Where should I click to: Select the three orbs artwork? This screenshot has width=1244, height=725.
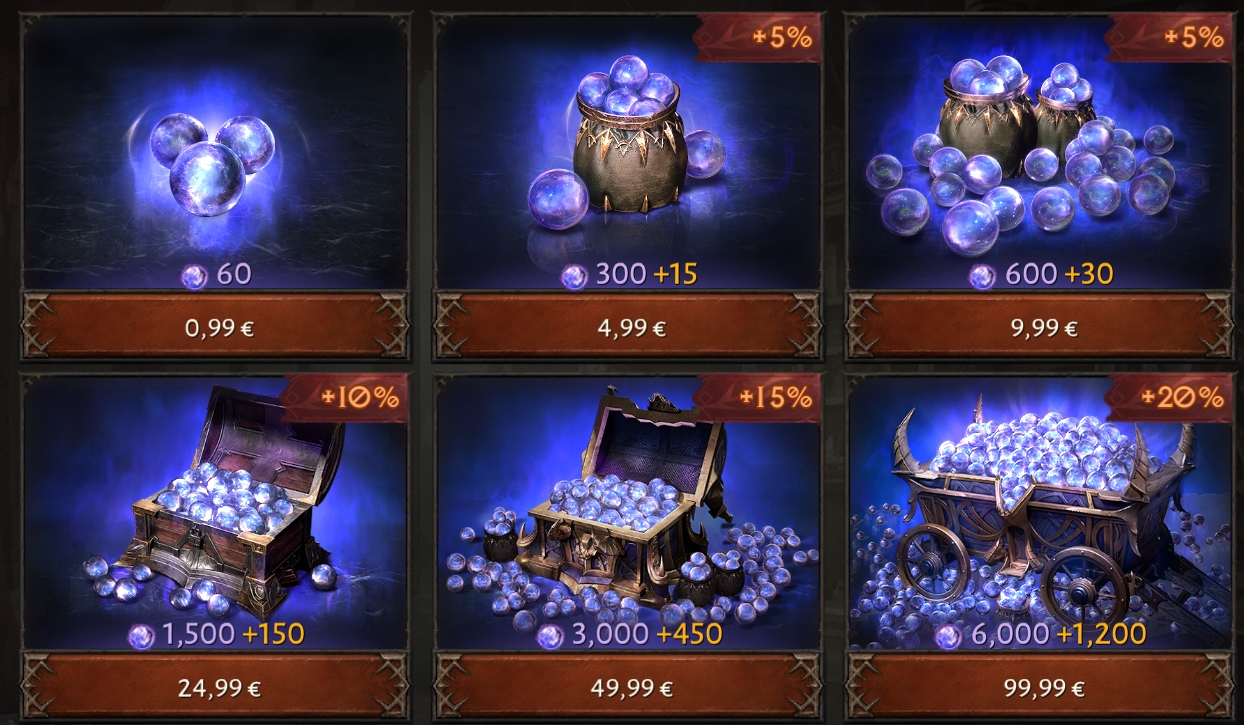click(x=211, y=160)
